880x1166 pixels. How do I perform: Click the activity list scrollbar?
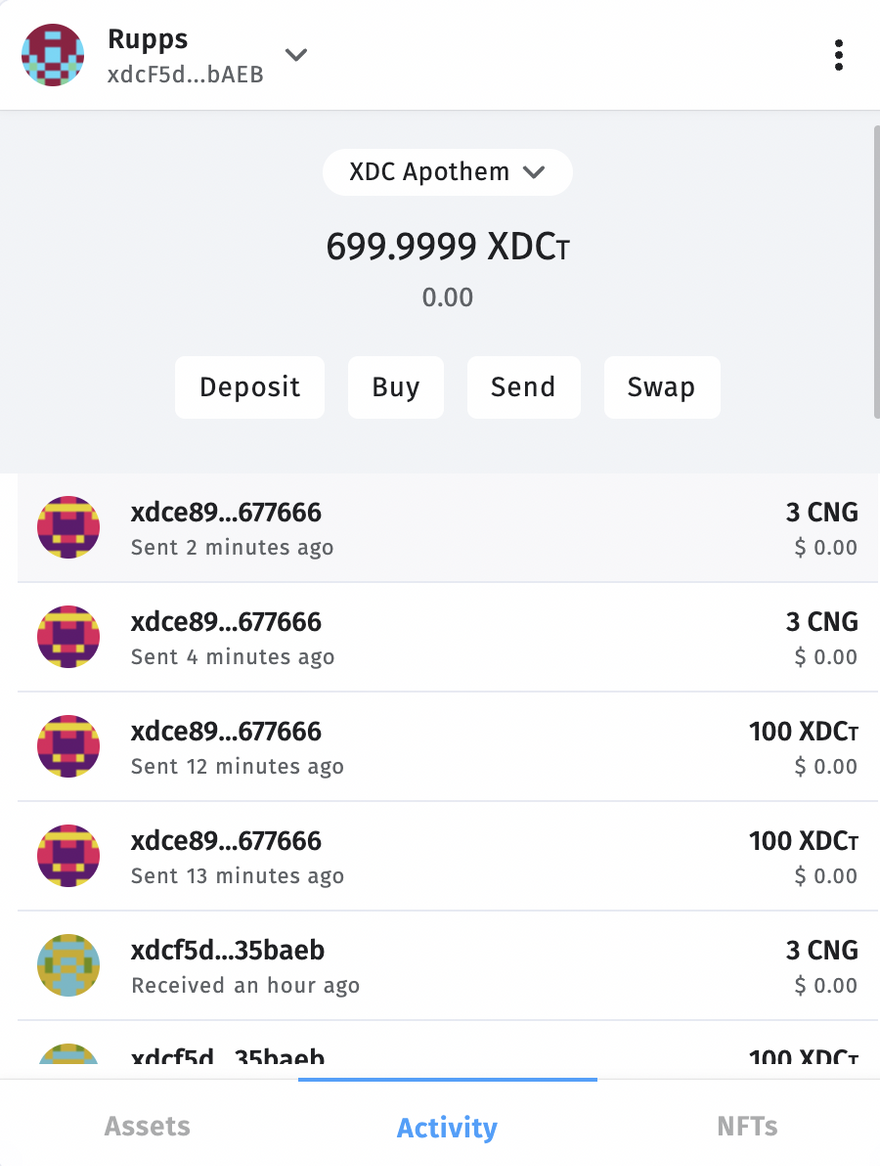(876, 270)
